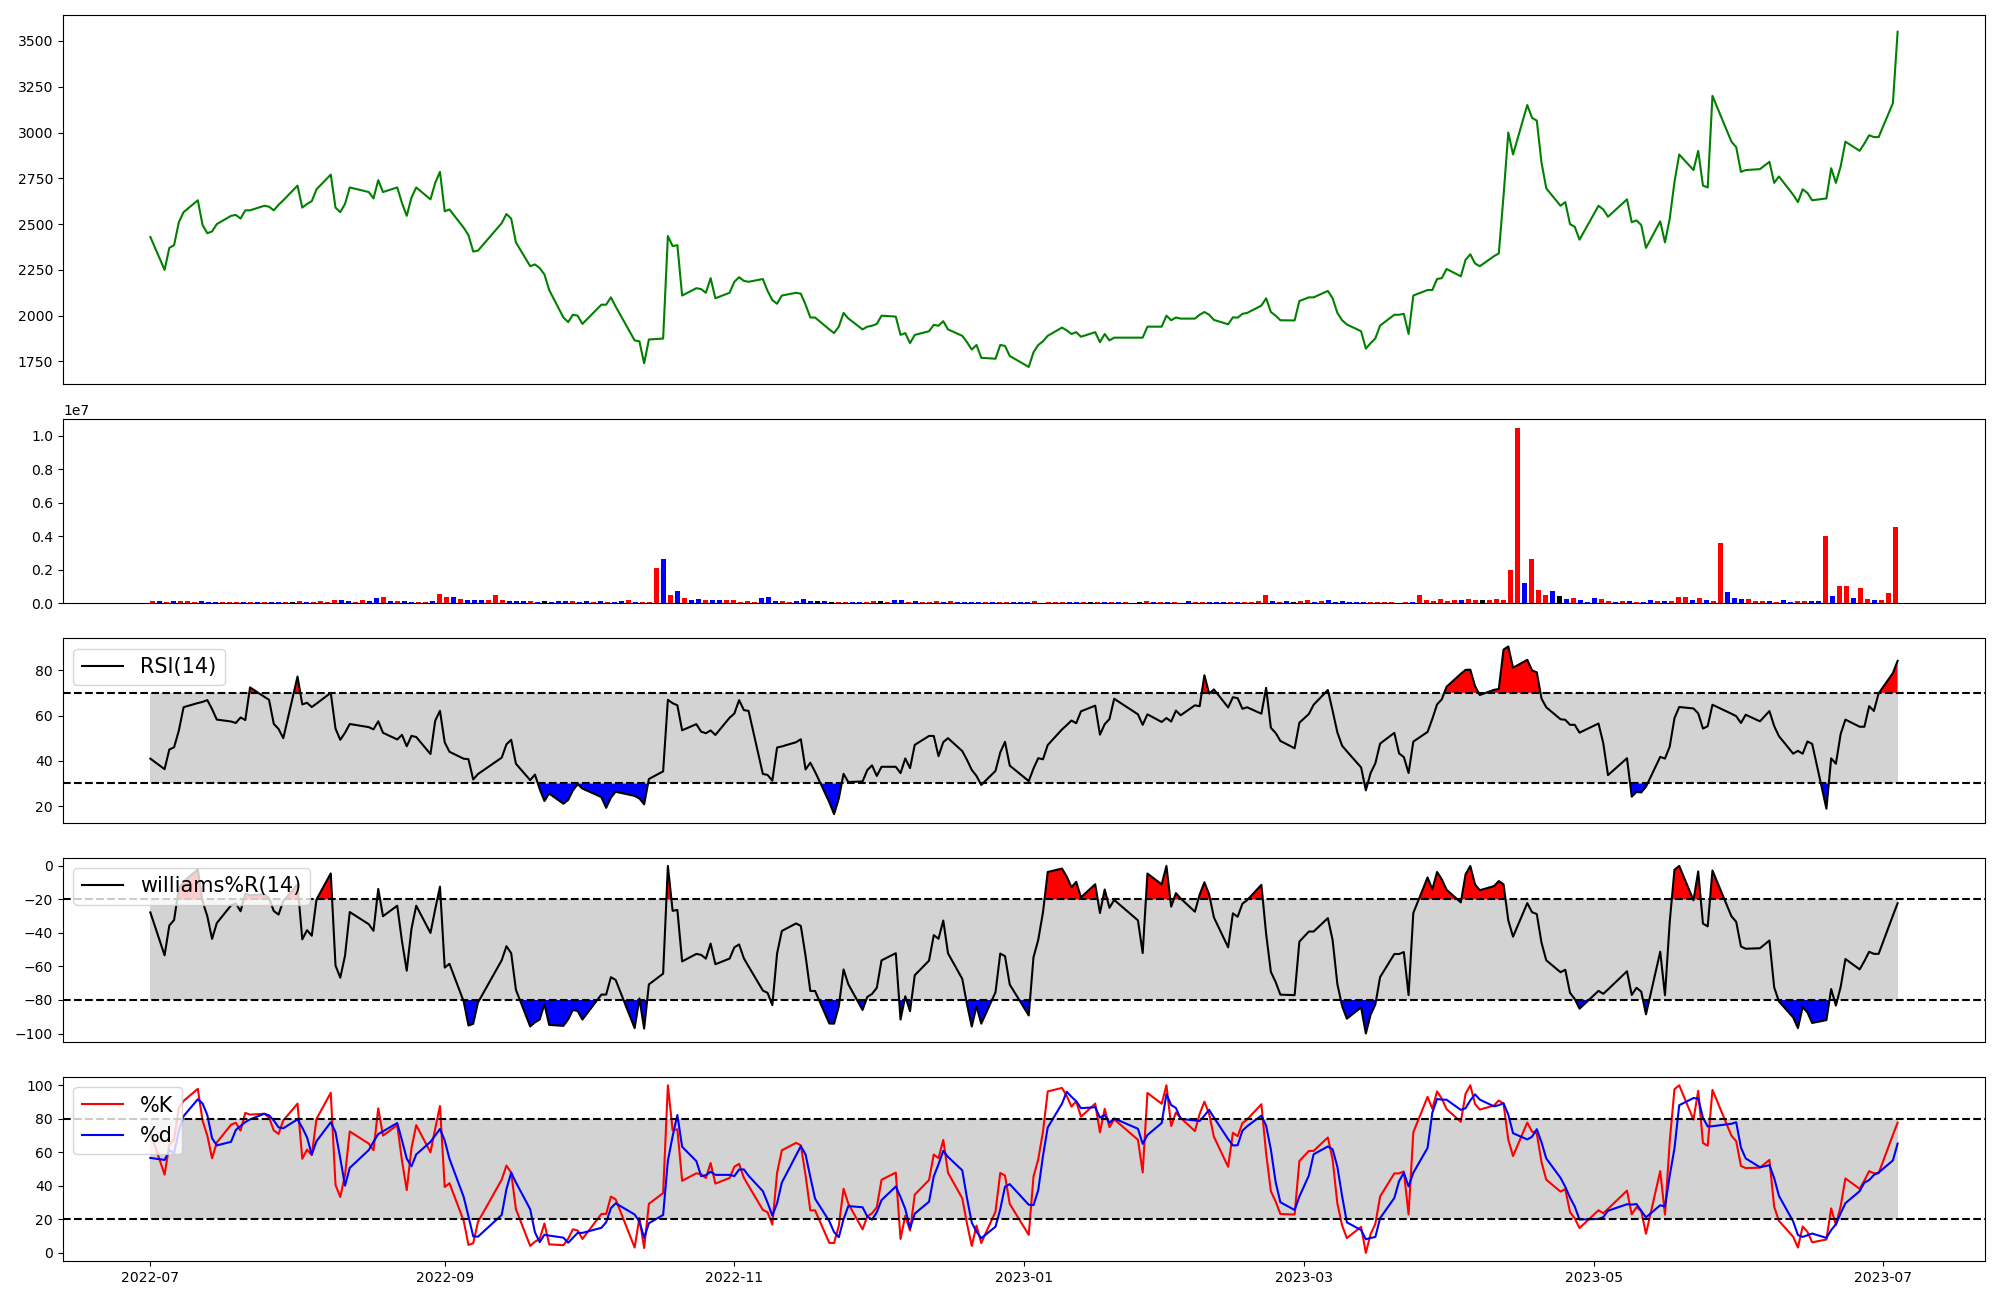Click the red %K legend line
The width and height of the screenshot is (2000, 1300).
click(102, 1105)
